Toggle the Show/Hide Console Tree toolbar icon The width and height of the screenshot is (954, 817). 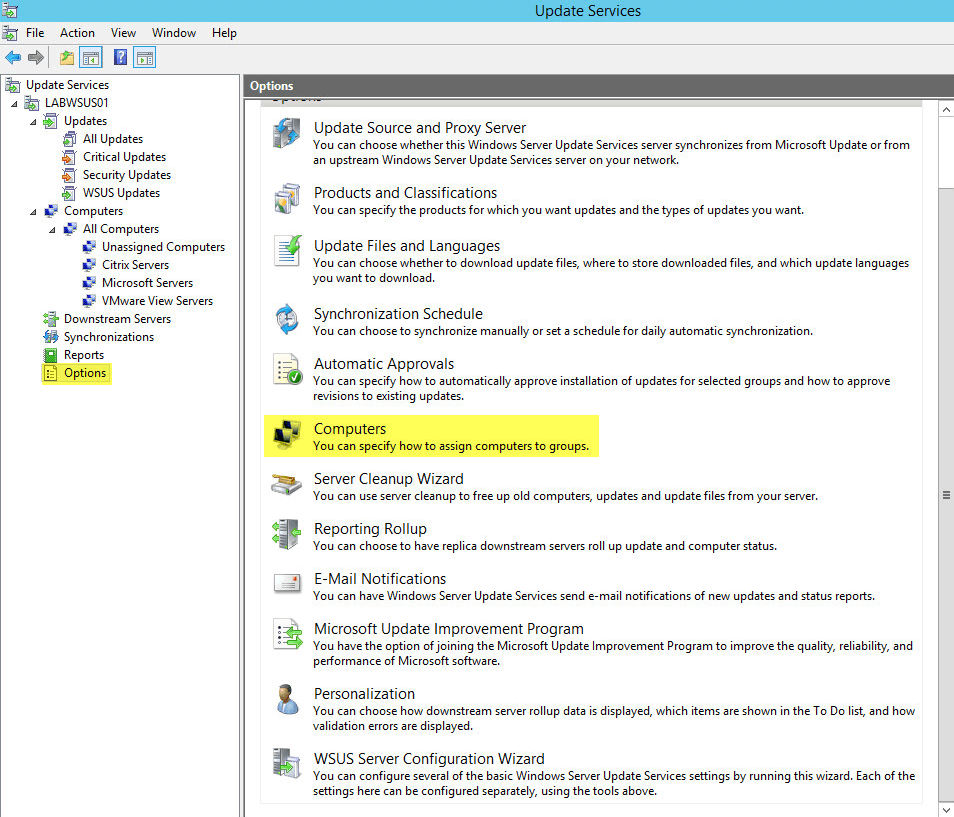[90, 57]
